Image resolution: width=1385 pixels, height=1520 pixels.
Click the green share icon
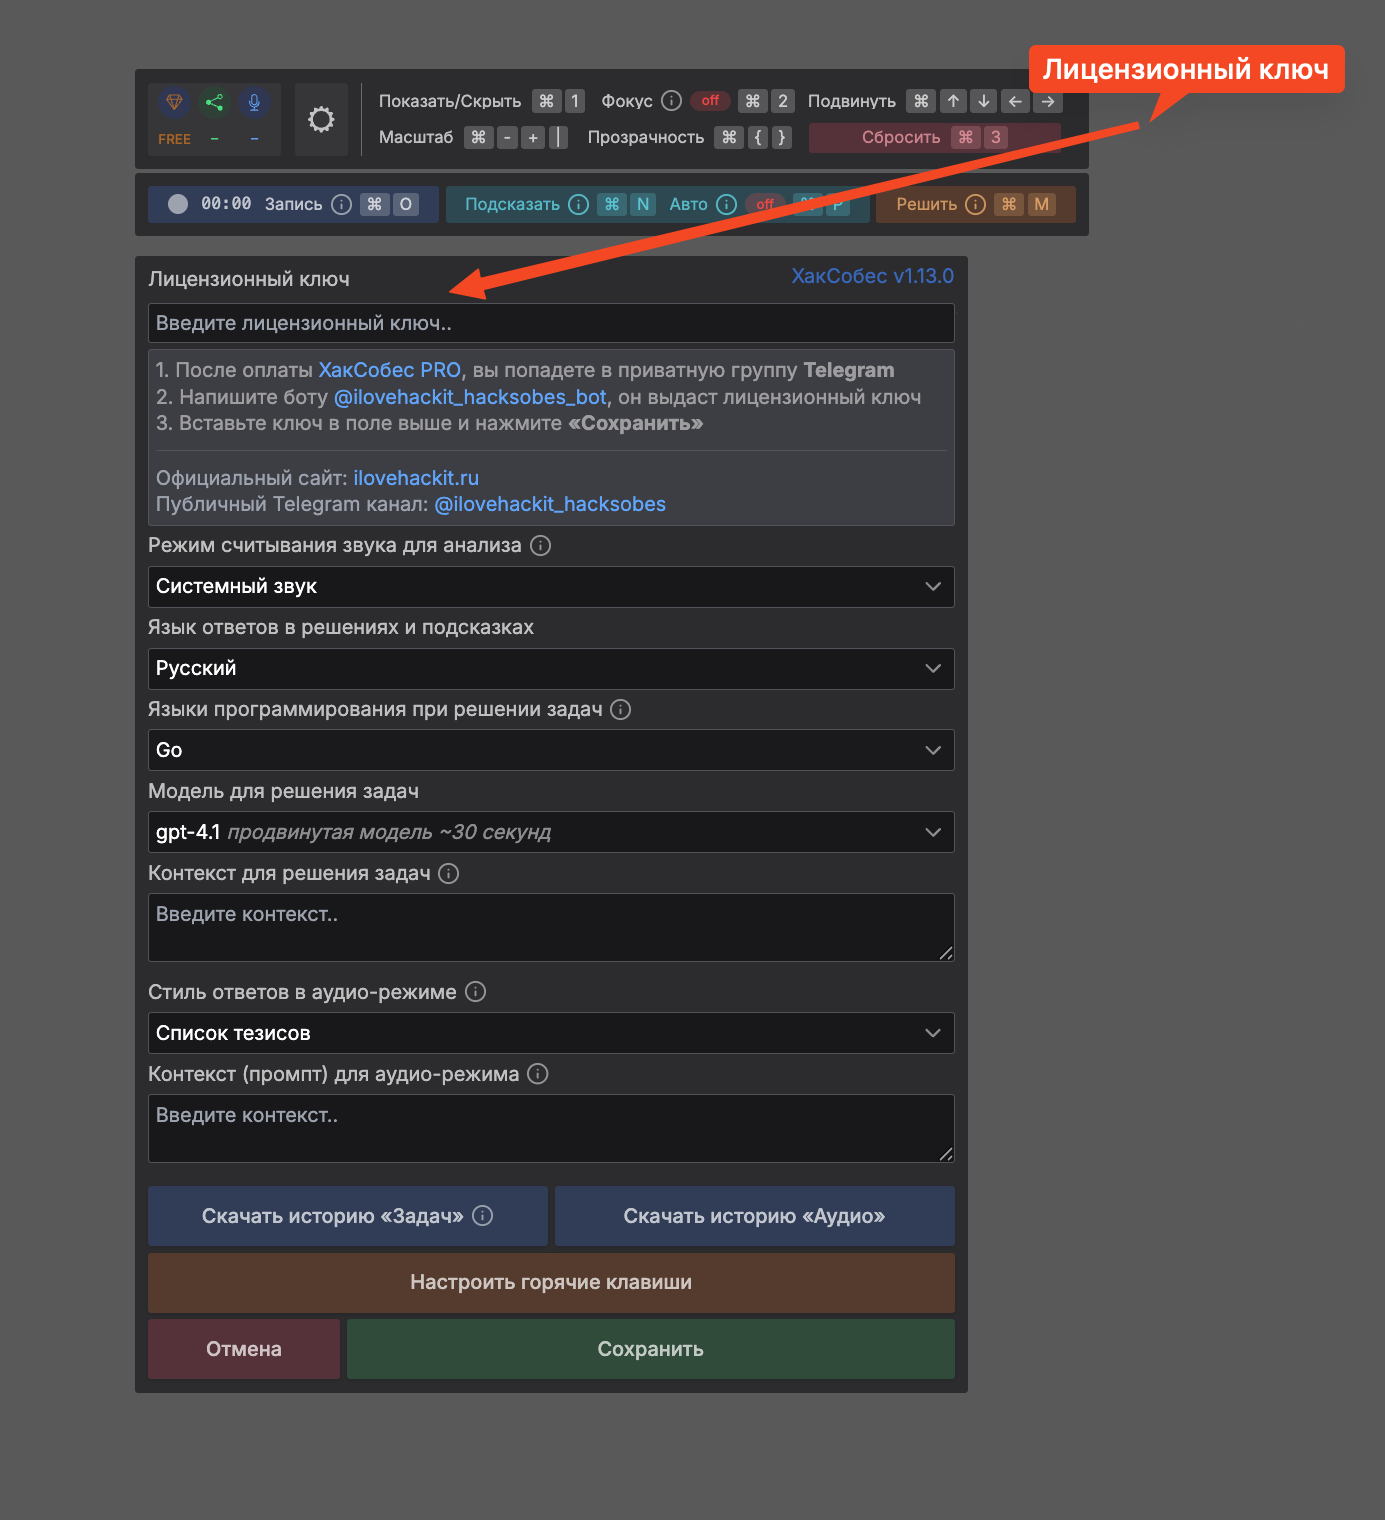[214, 102]
